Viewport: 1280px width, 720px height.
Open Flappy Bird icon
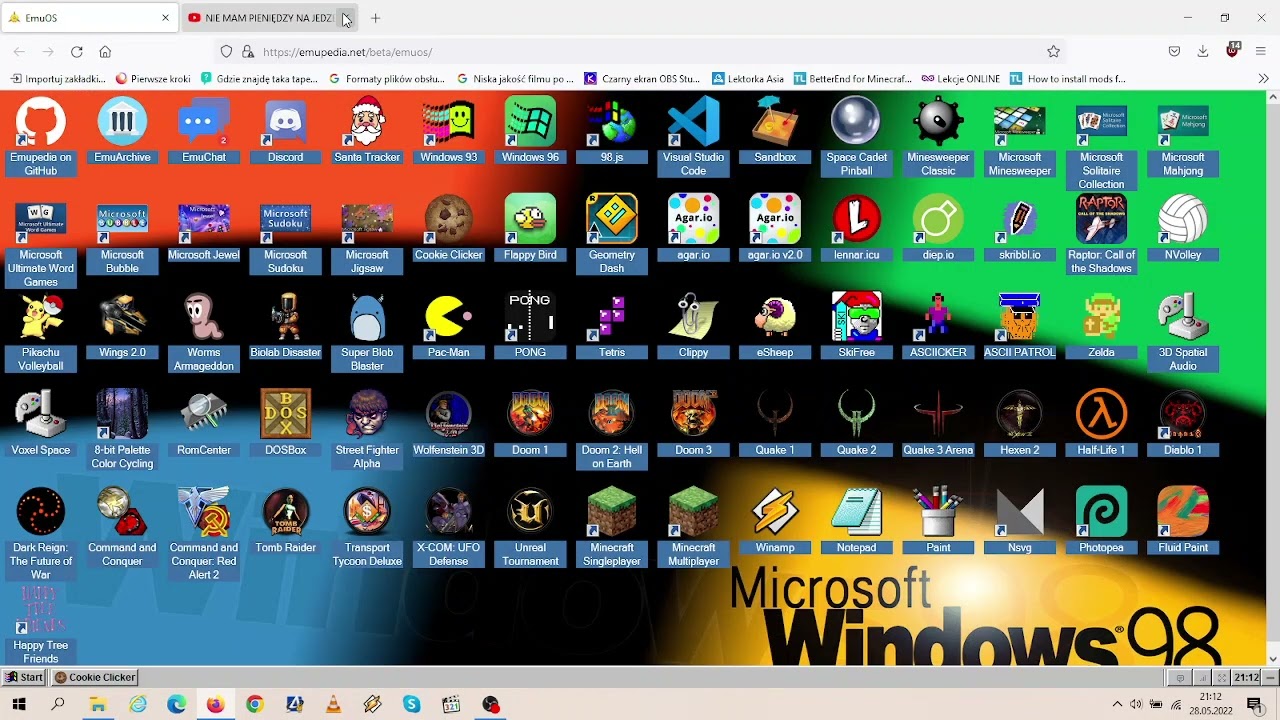pyautogui.click(x=530, y=228)
